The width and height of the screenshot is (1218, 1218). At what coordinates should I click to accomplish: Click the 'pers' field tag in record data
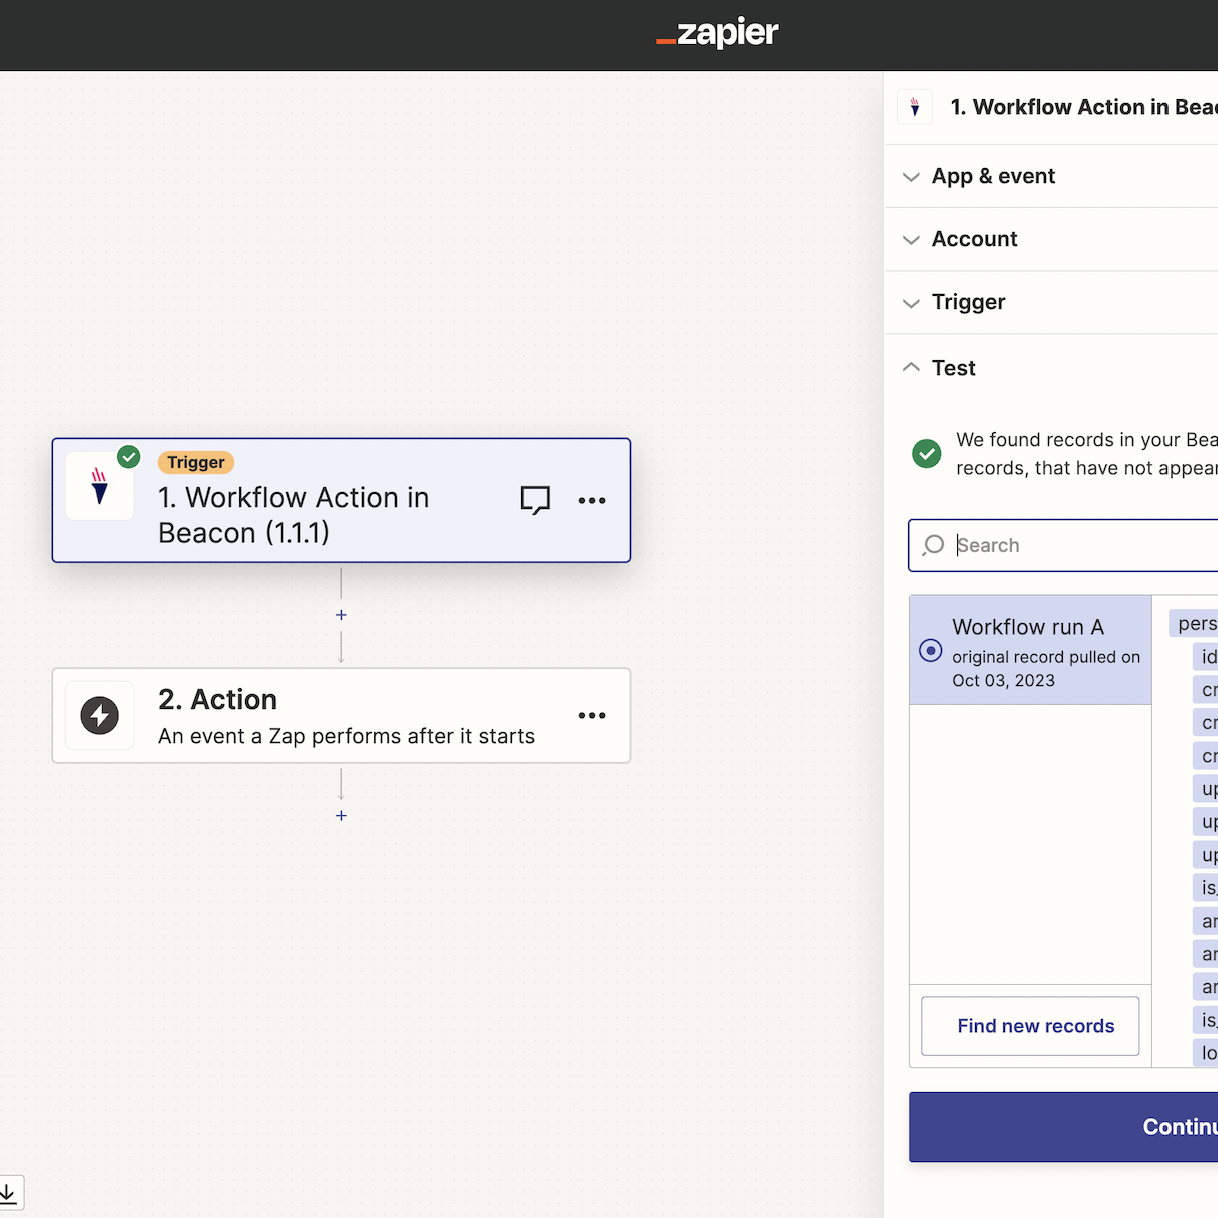pos(1193,624)
